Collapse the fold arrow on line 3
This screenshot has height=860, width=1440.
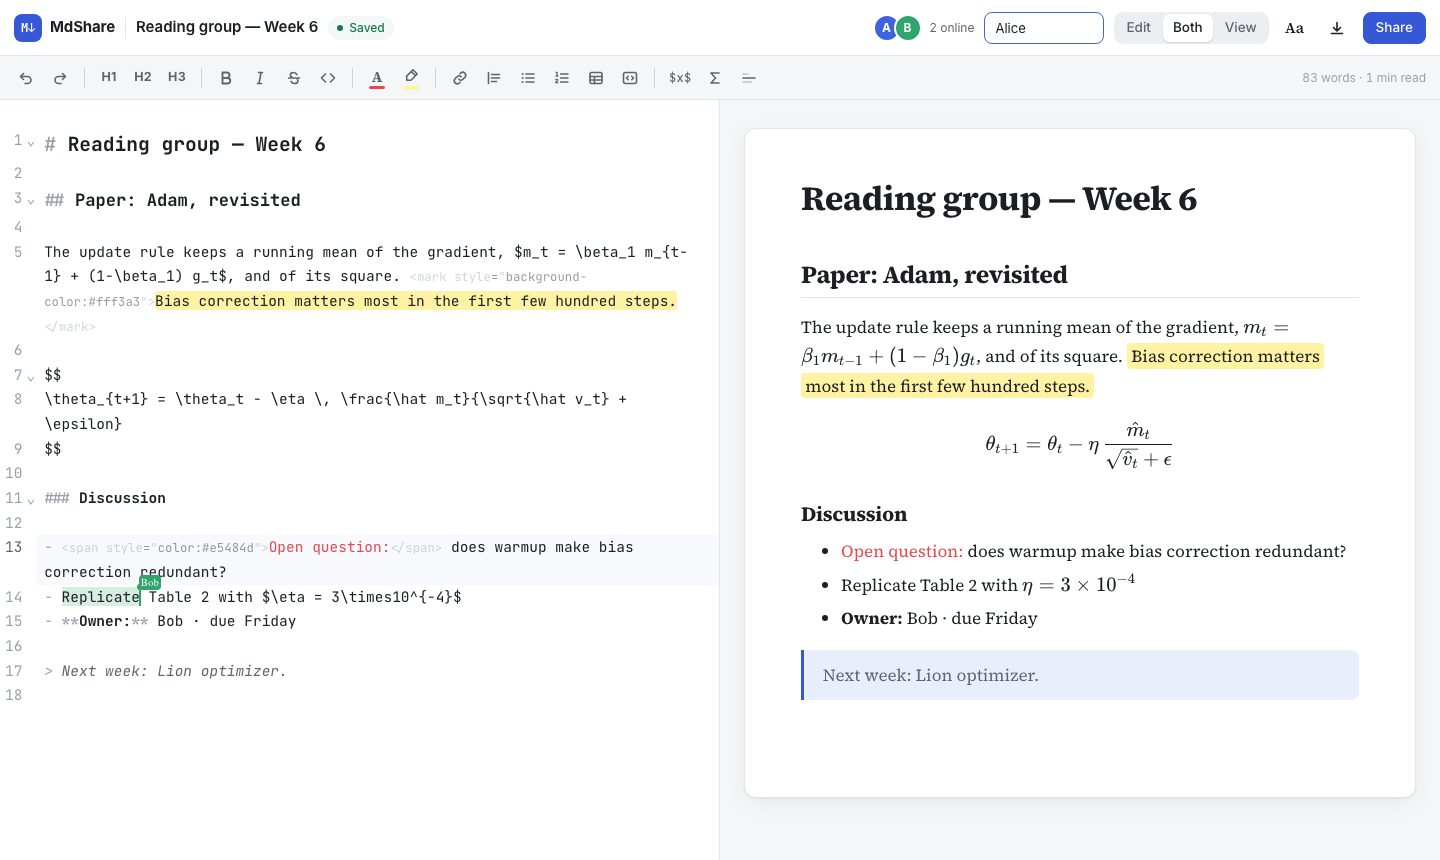[31, 200]
